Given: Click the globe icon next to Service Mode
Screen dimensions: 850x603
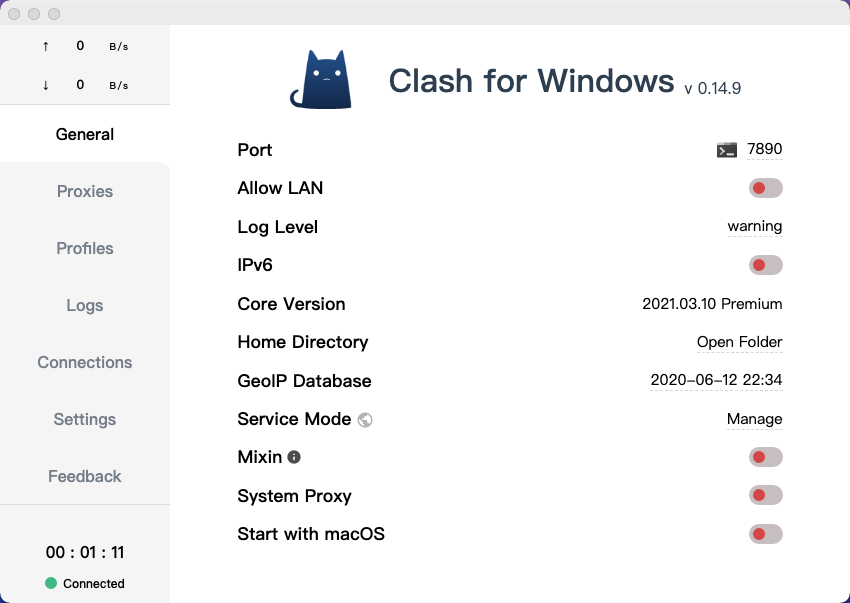Looking at the screenshot, I should coord(365,419).
